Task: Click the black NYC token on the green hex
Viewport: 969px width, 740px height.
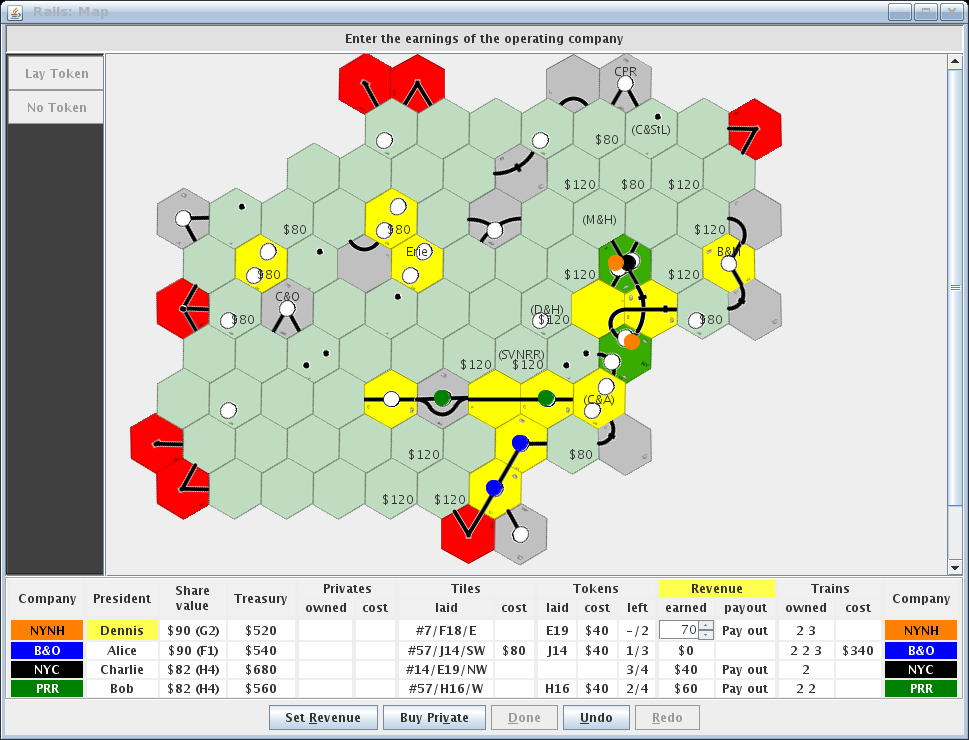Action: pos(630,263)
